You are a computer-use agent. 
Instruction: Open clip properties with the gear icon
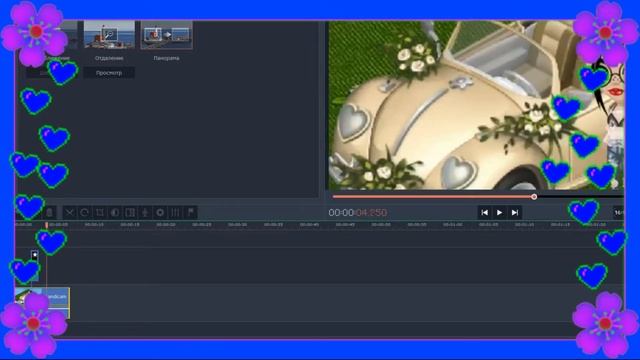tap(160, 213)
